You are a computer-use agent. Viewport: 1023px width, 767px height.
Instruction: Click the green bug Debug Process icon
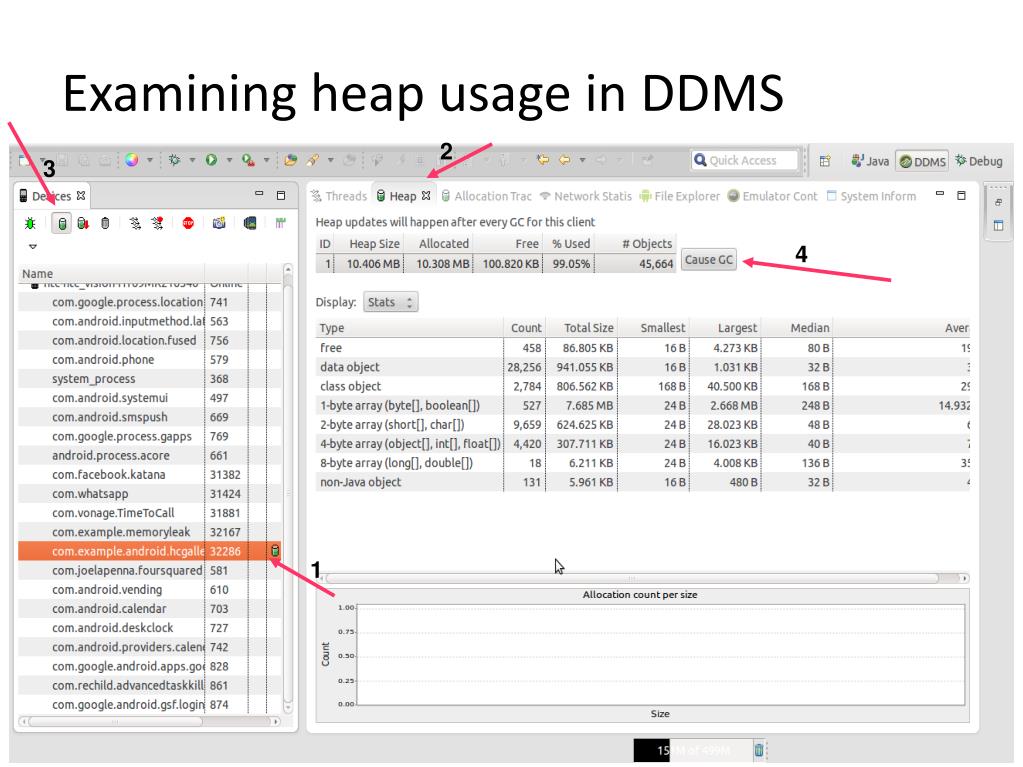30,224
